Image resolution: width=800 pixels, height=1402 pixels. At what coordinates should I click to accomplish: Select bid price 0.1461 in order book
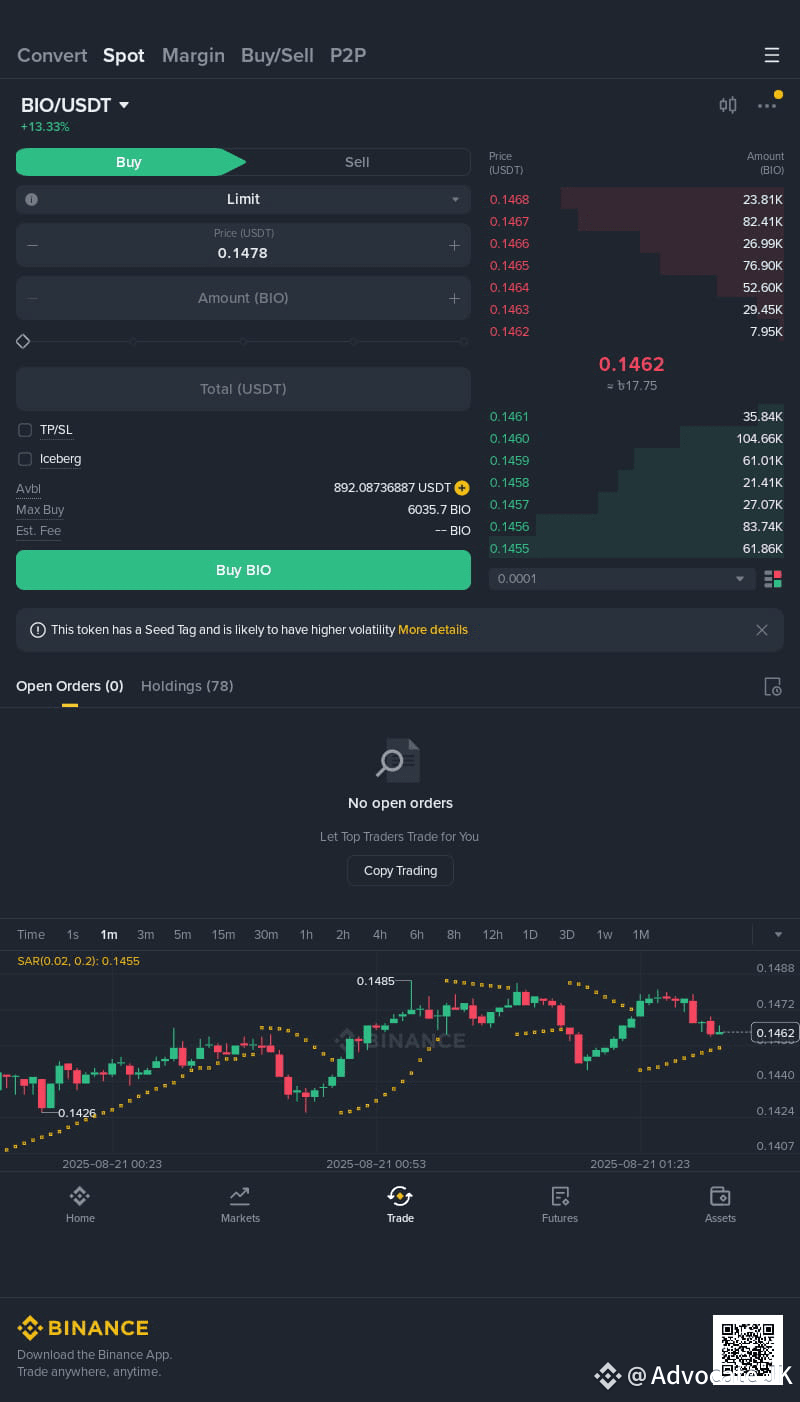pyautogui.click(x=509, y=417)
